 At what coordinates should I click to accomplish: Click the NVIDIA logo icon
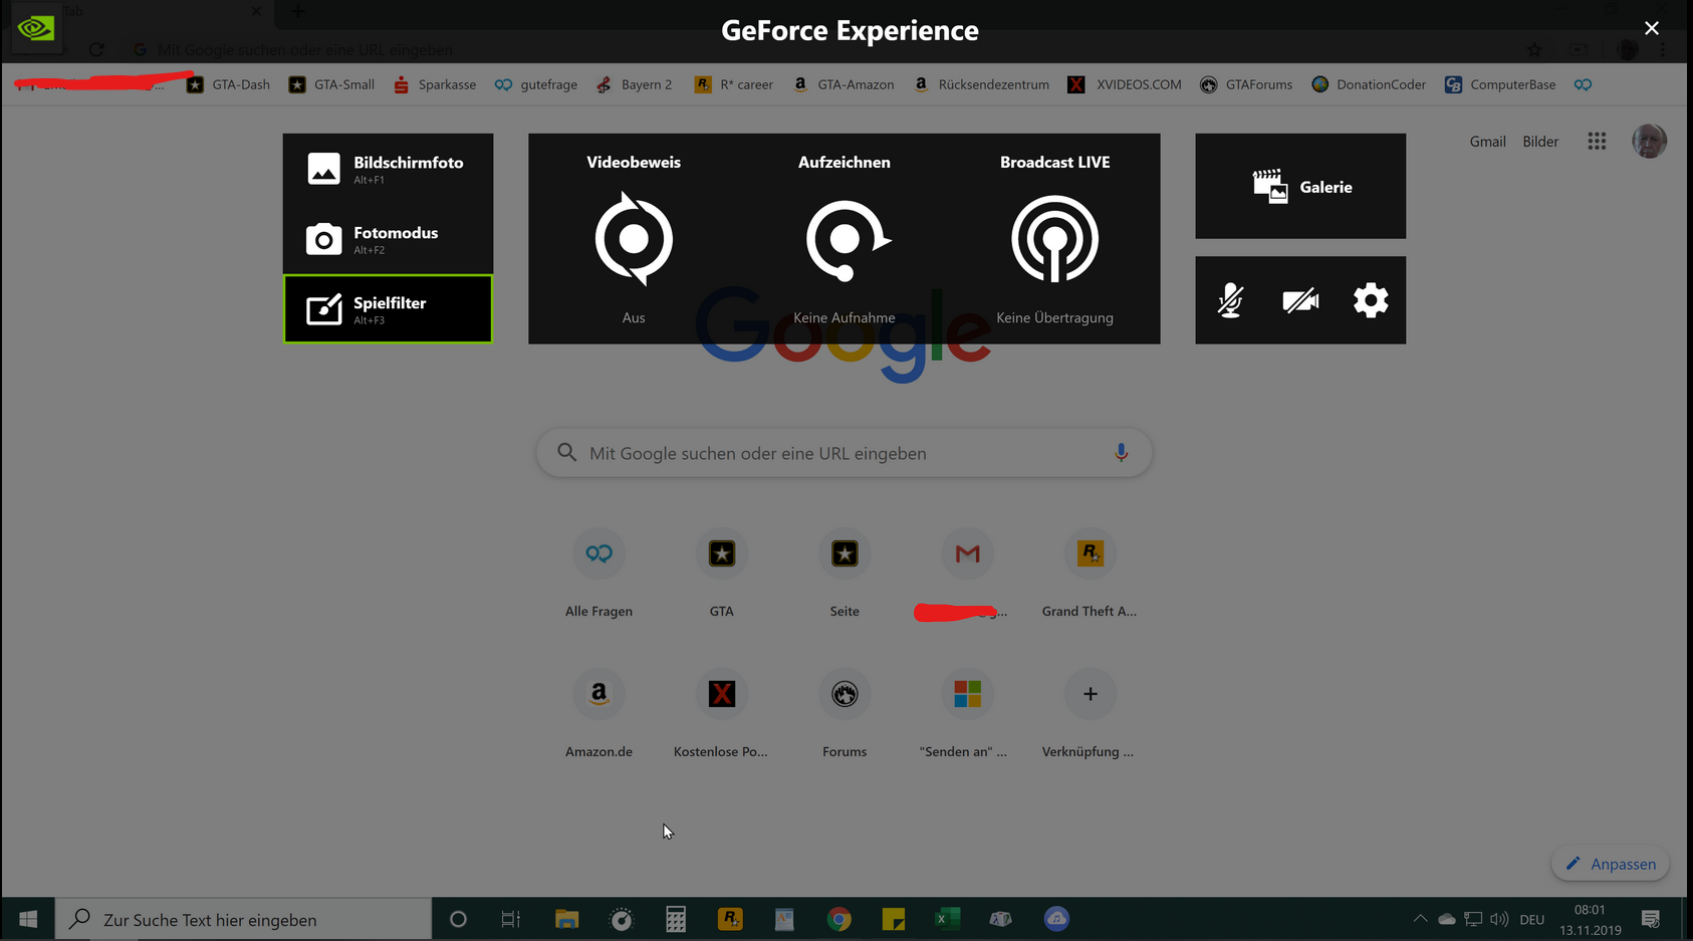click(x=36, y=28)
